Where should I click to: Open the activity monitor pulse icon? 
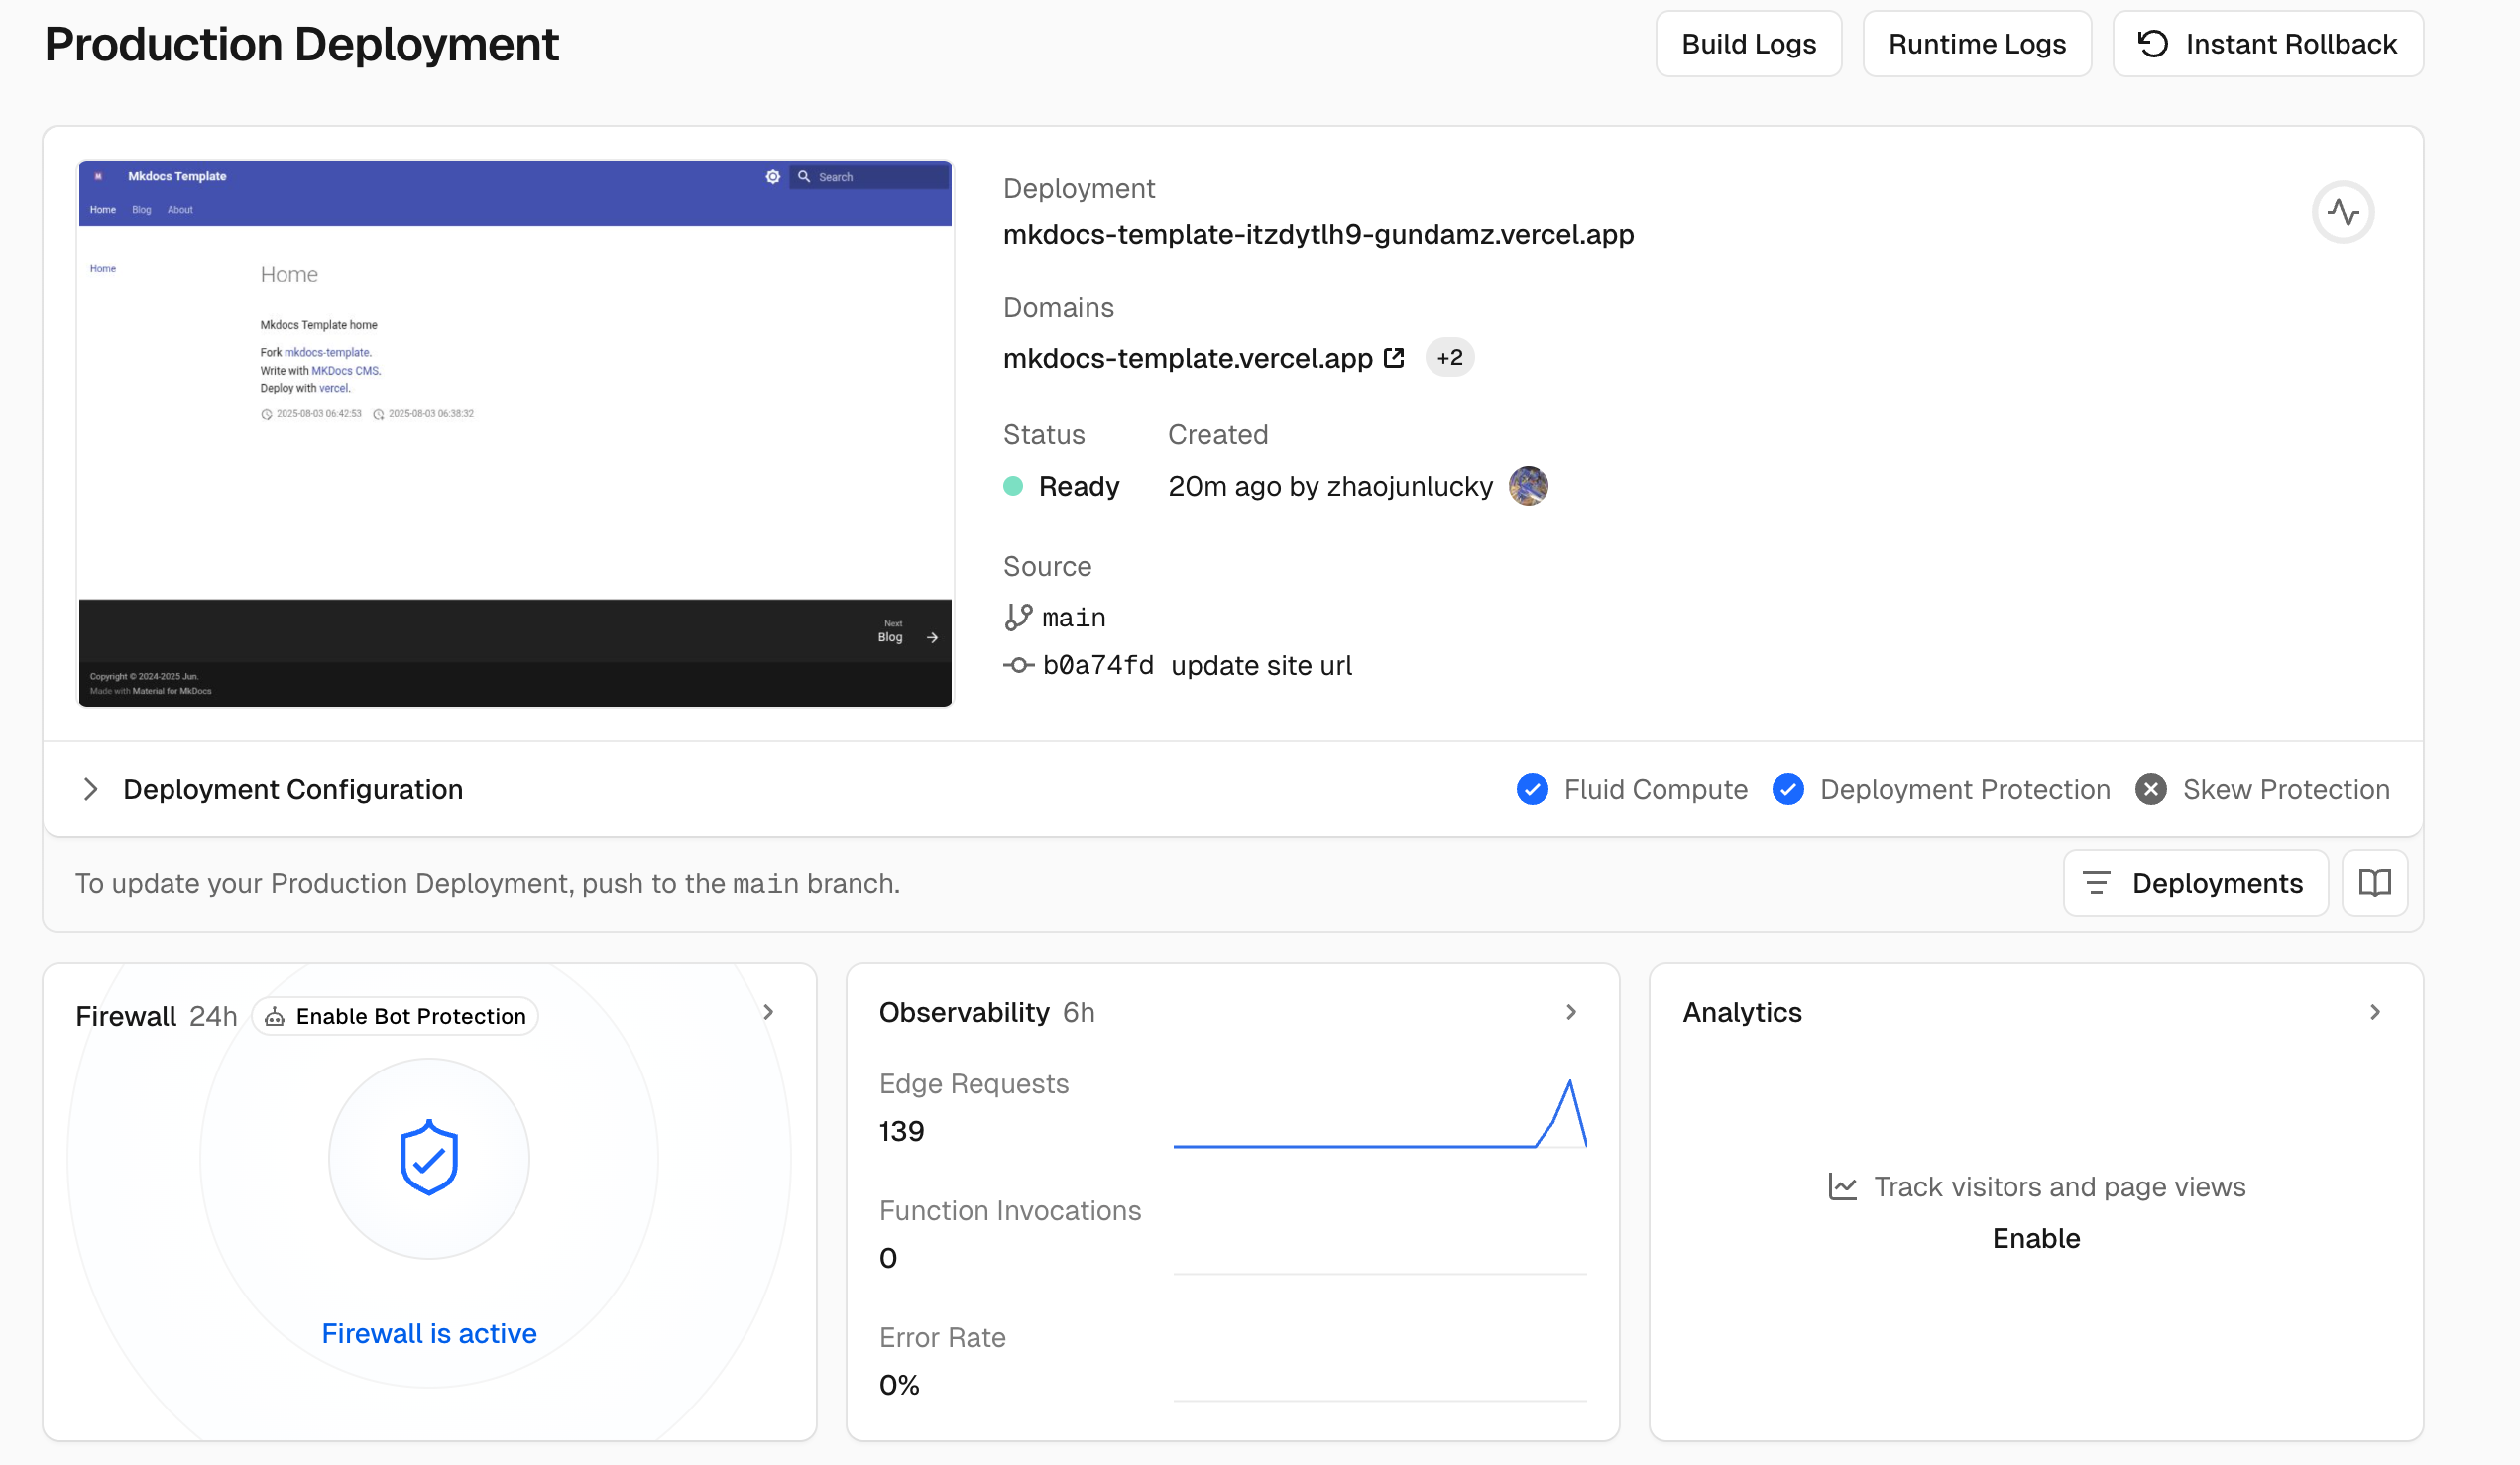coord(2342,212)
